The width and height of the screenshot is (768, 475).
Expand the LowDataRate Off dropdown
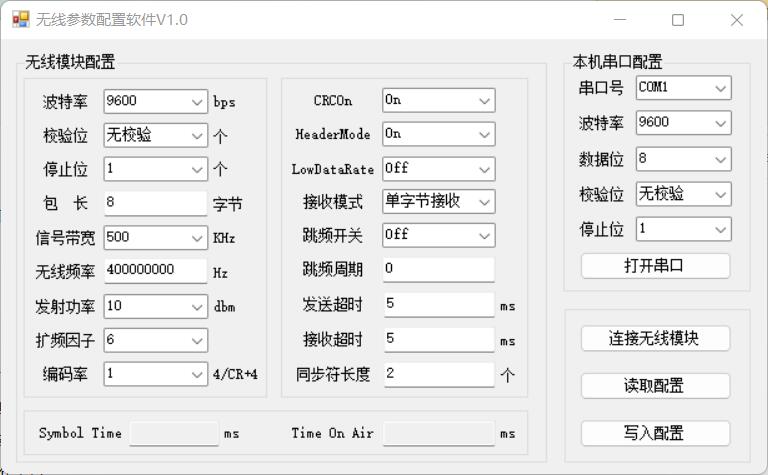[x=438, y=169]
